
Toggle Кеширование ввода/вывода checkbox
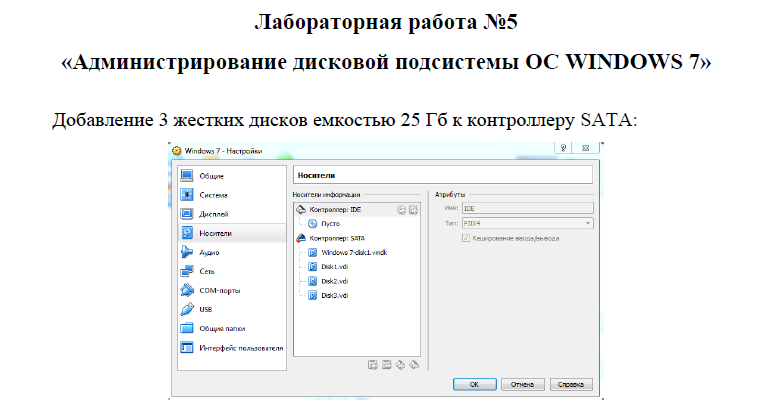click(466, 238)
